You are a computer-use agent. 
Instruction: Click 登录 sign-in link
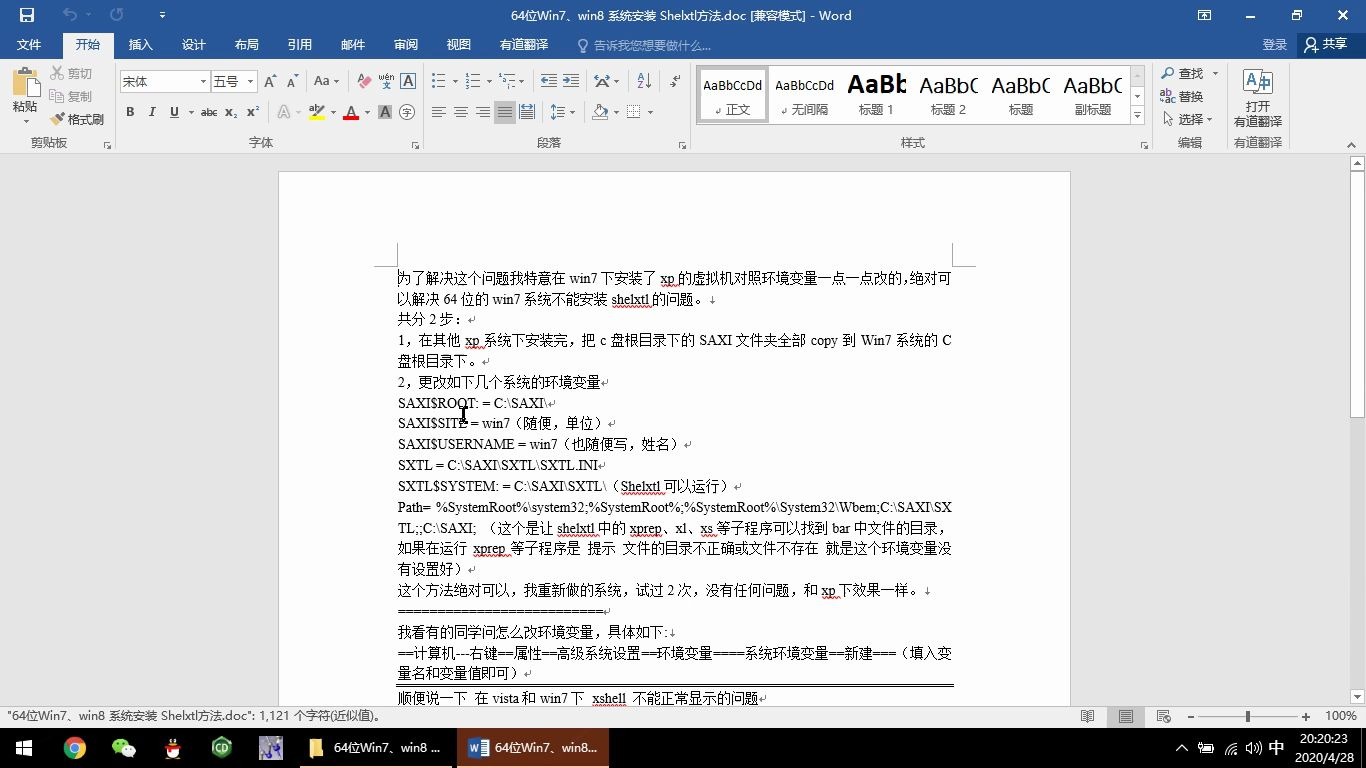pyautogui.click(x=1274, y=45)
